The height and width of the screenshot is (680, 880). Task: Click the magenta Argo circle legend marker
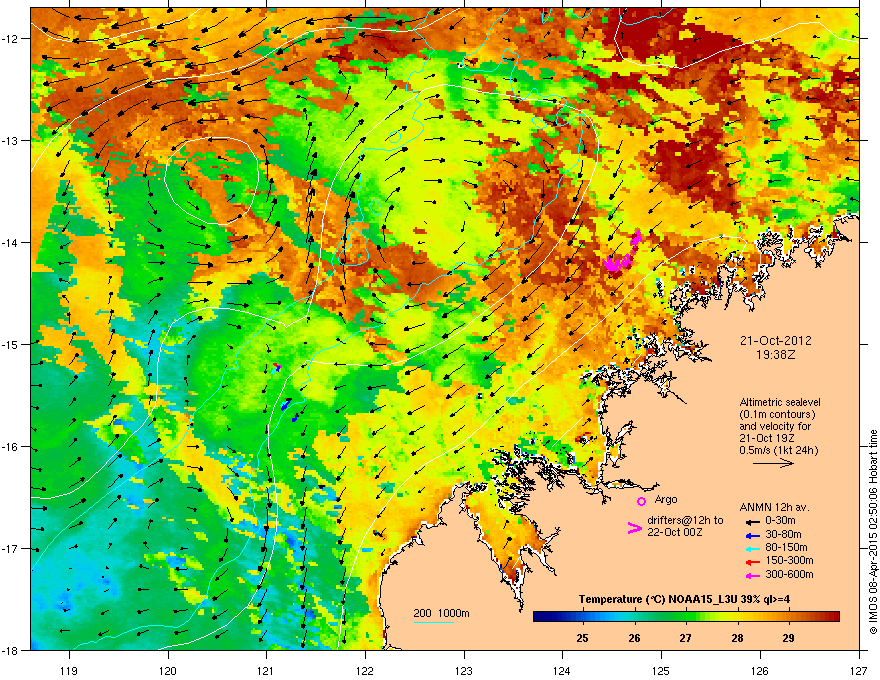[x=641, y=501]
